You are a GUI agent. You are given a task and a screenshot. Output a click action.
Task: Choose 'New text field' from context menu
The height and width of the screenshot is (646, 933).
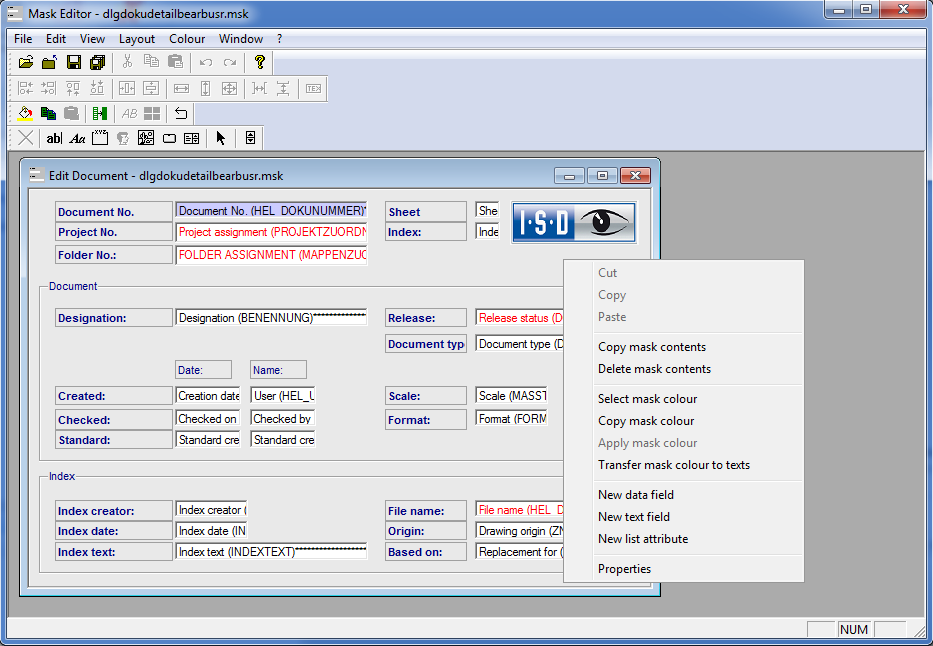point(684,516)
